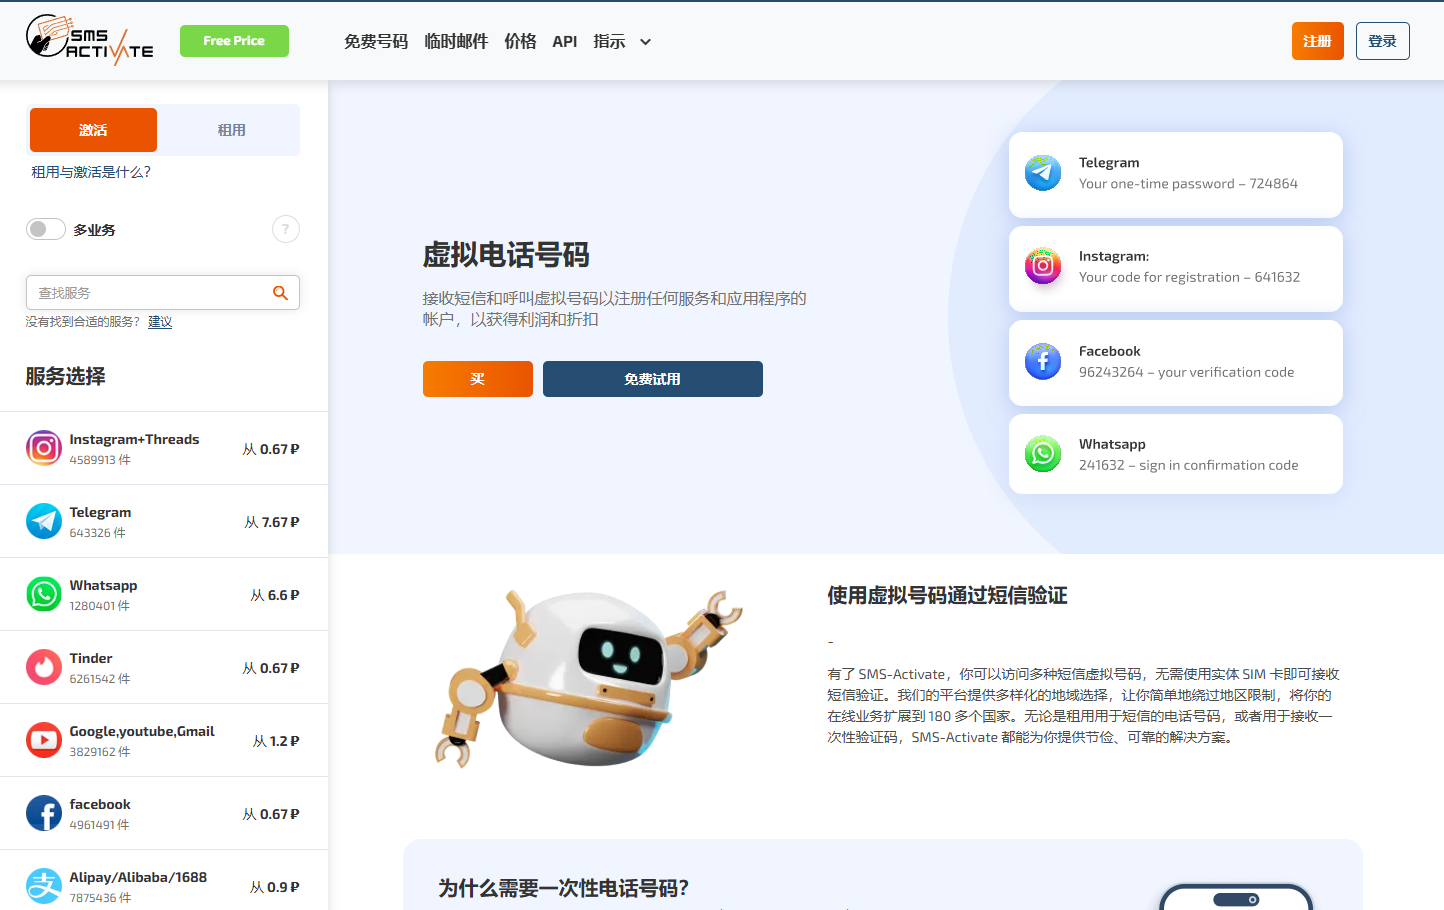The image size is (1444, 910).
Task: Click the 使用虚拟号码通过短信验证 heading
Action: tap(947, 596)
